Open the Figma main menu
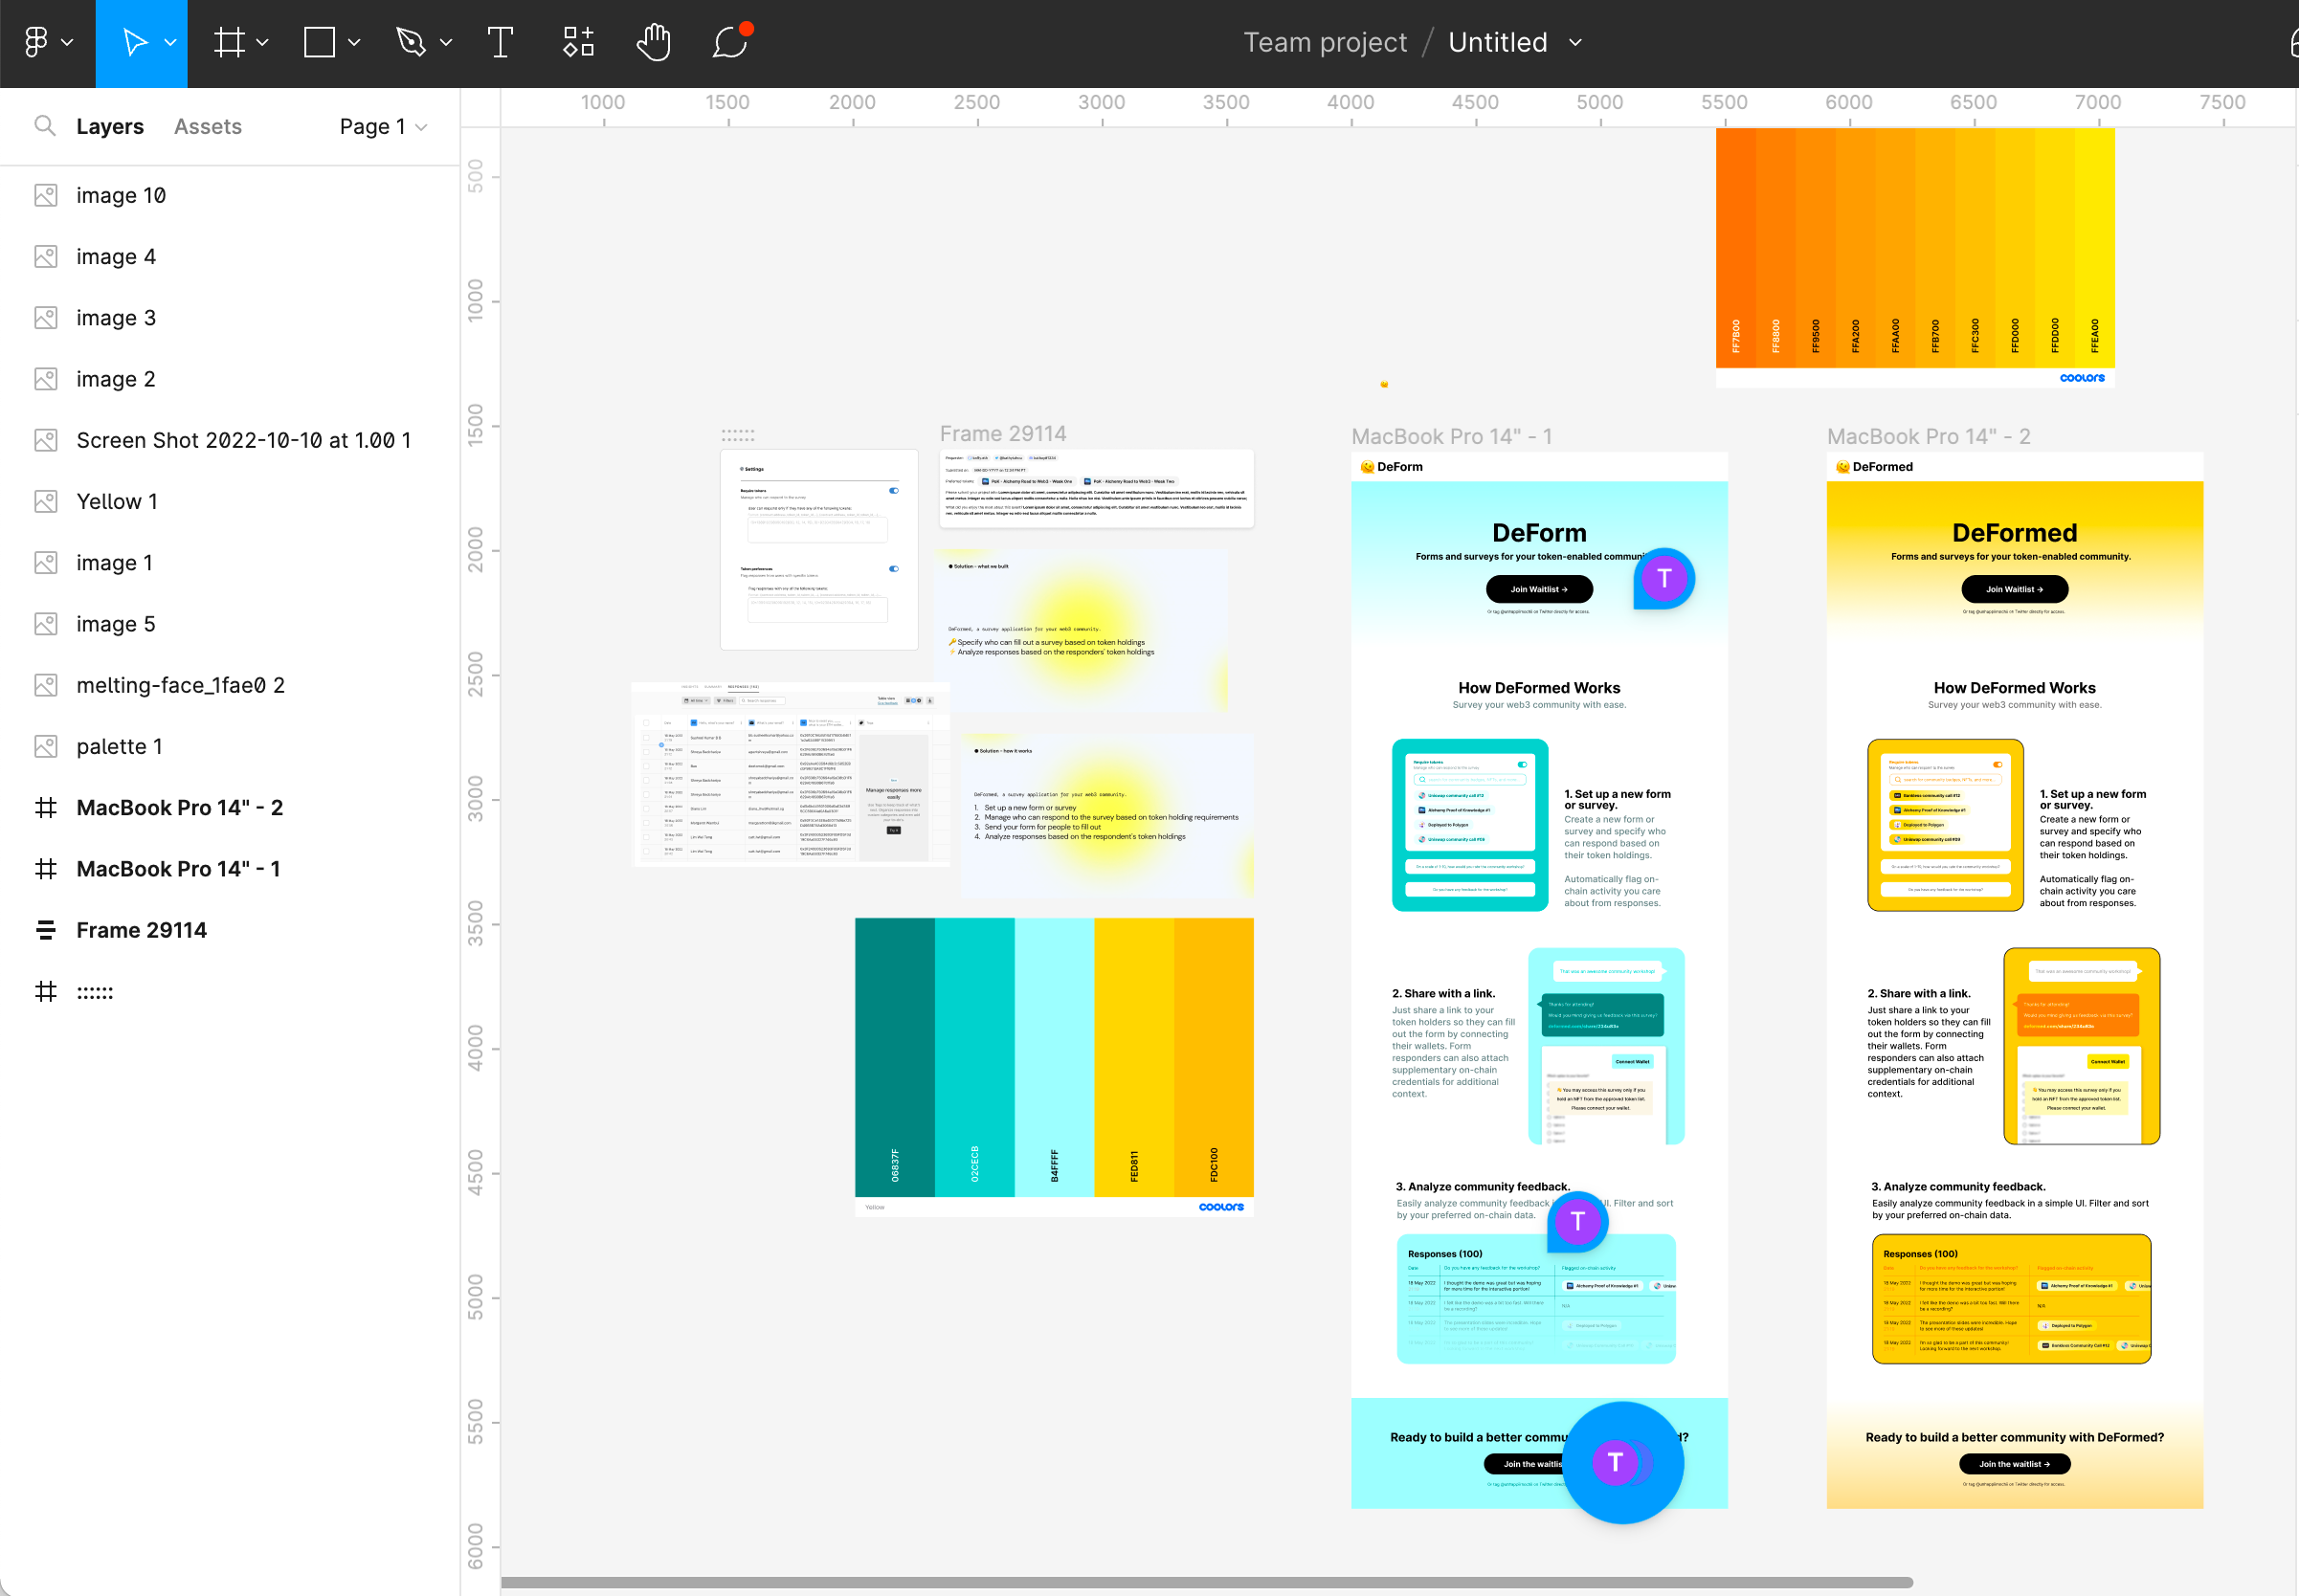This screenshot has height=1596, width=2299. tap(36, 42)
